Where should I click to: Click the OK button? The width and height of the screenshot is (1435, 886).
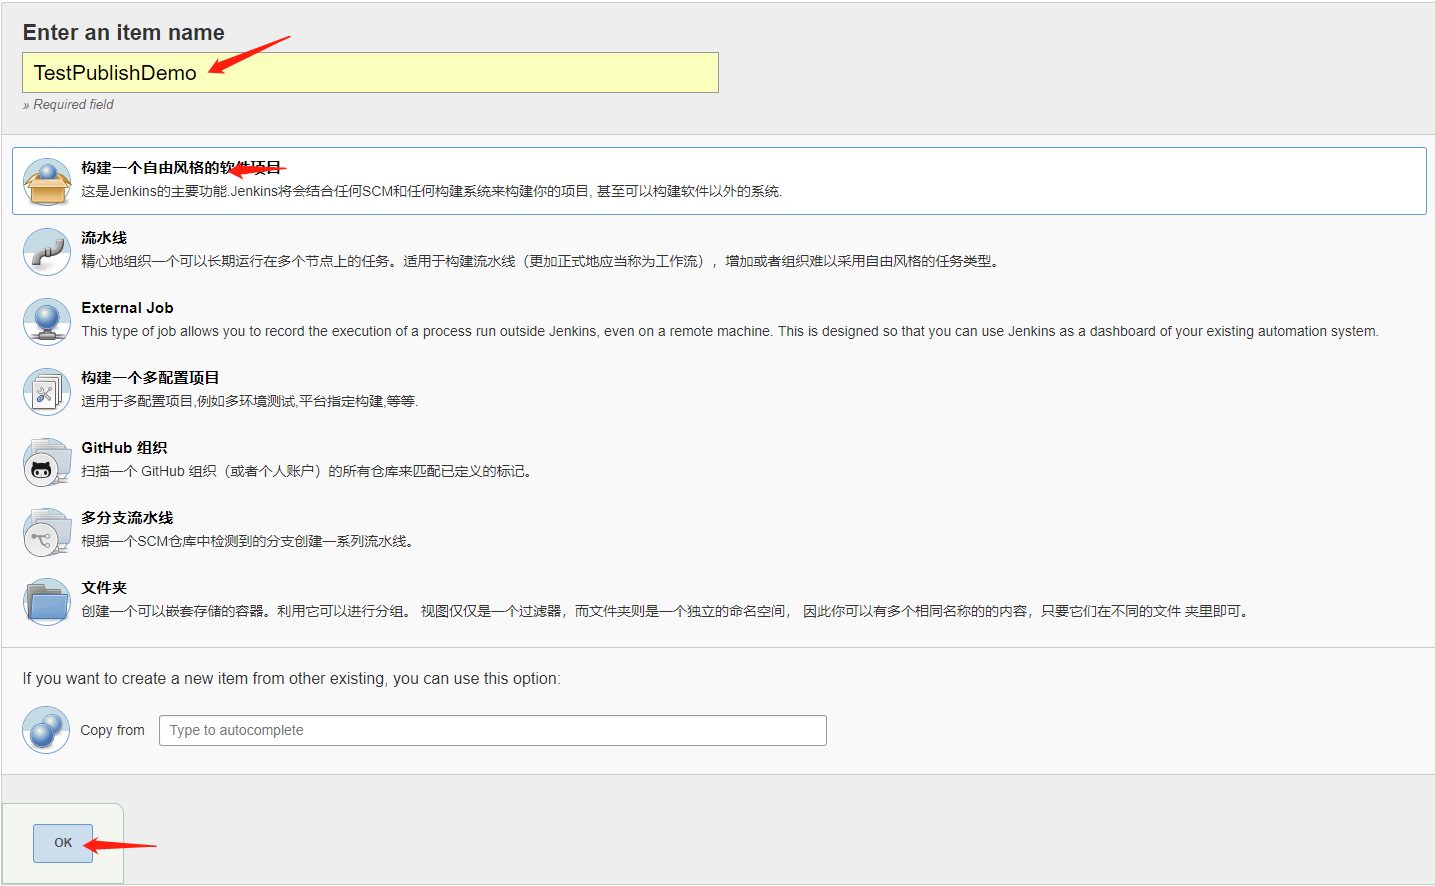pos(63,843)
